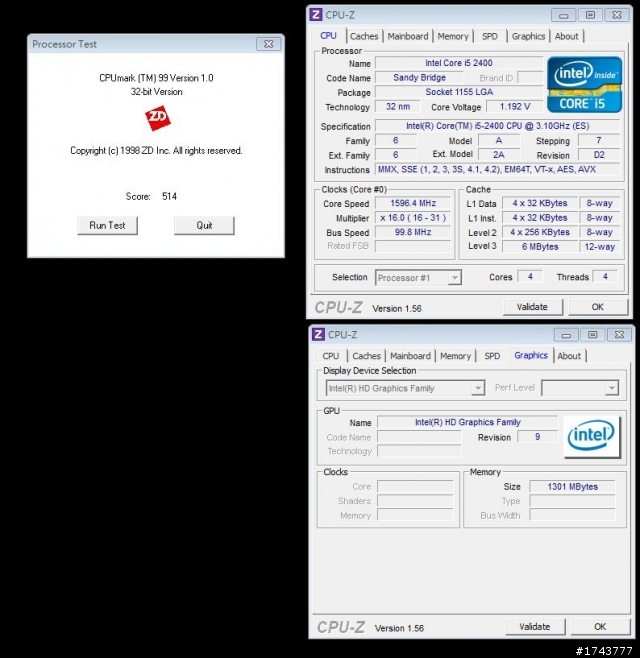640x659 pixels.
Task: Click Run Test in Processor Test
Action: pos(107,226)
